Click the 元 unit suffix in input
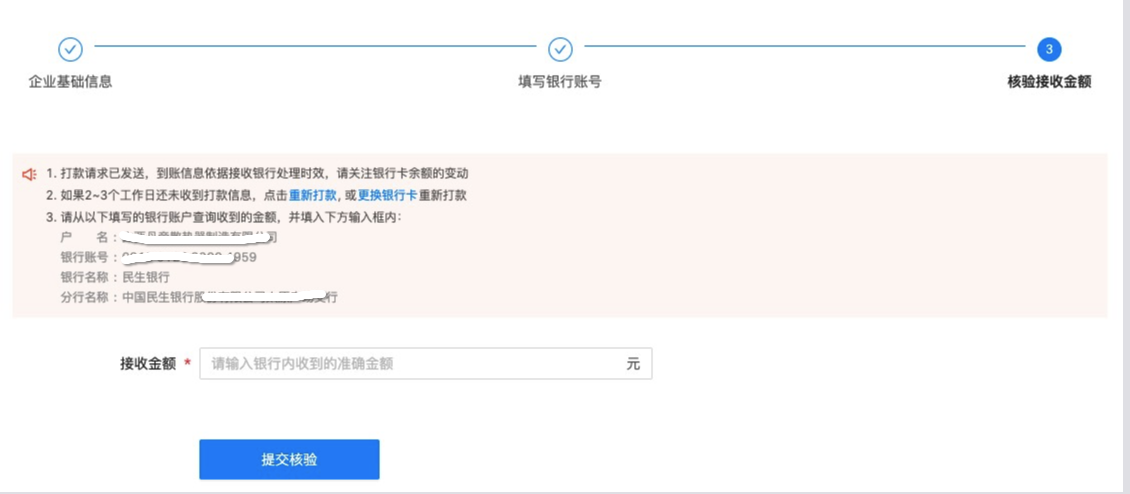Viewport: 1130px width, 494px height. pyautogui.click(x=632, y=364)
